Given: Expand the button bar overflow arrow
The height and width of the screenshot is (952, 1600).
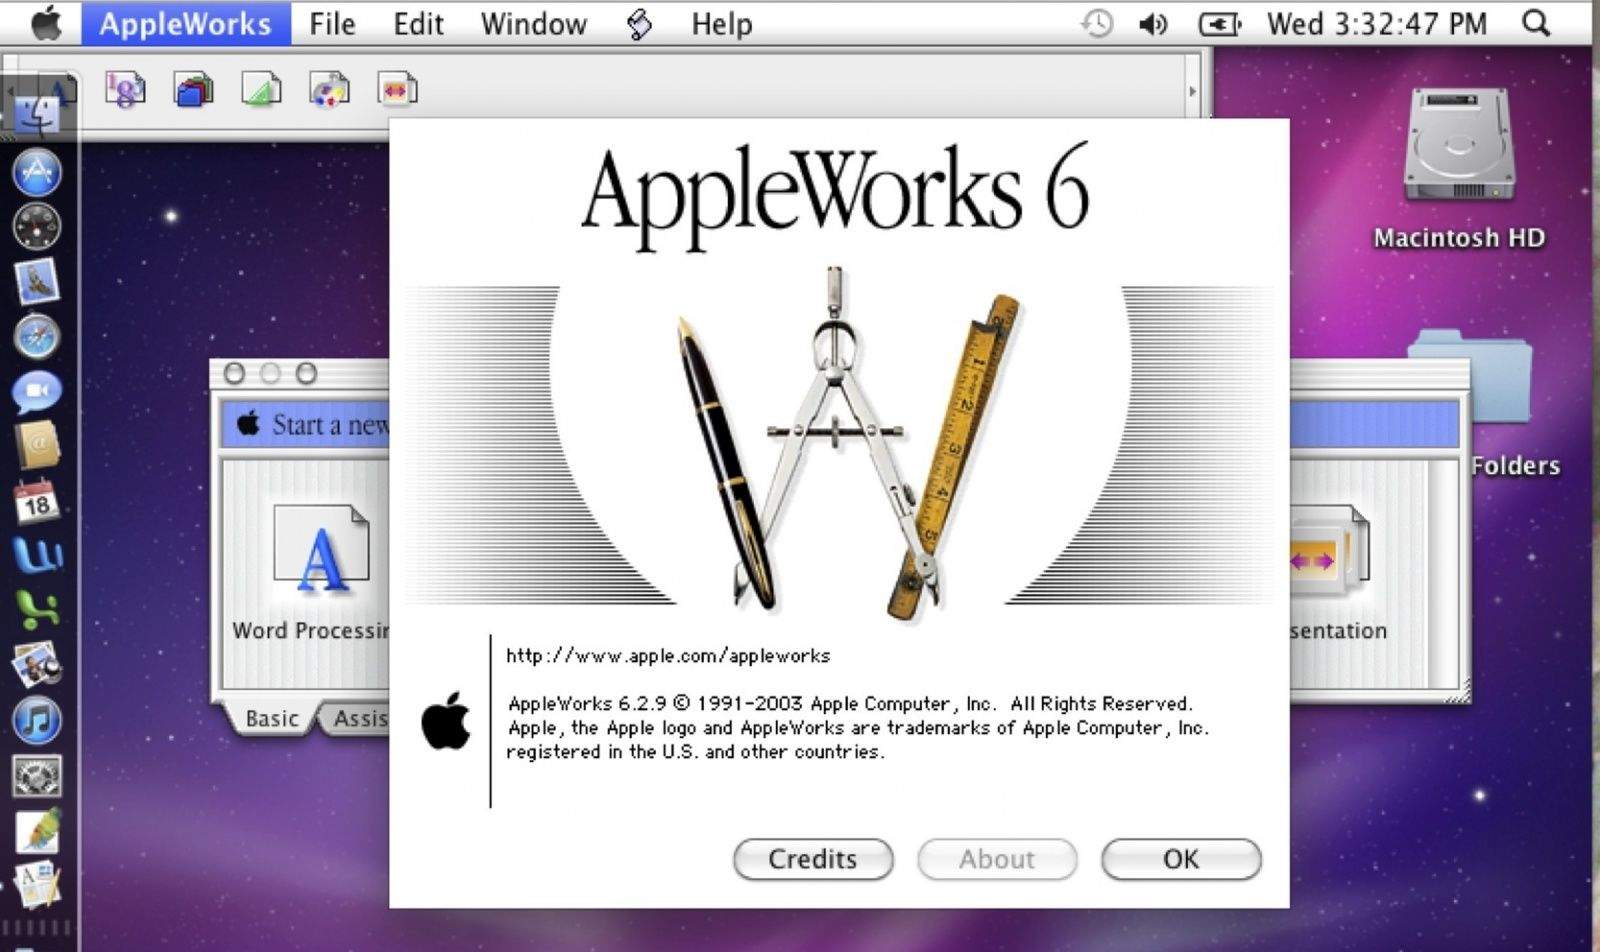Looking at the screenshot, I should pos(1191,91).
